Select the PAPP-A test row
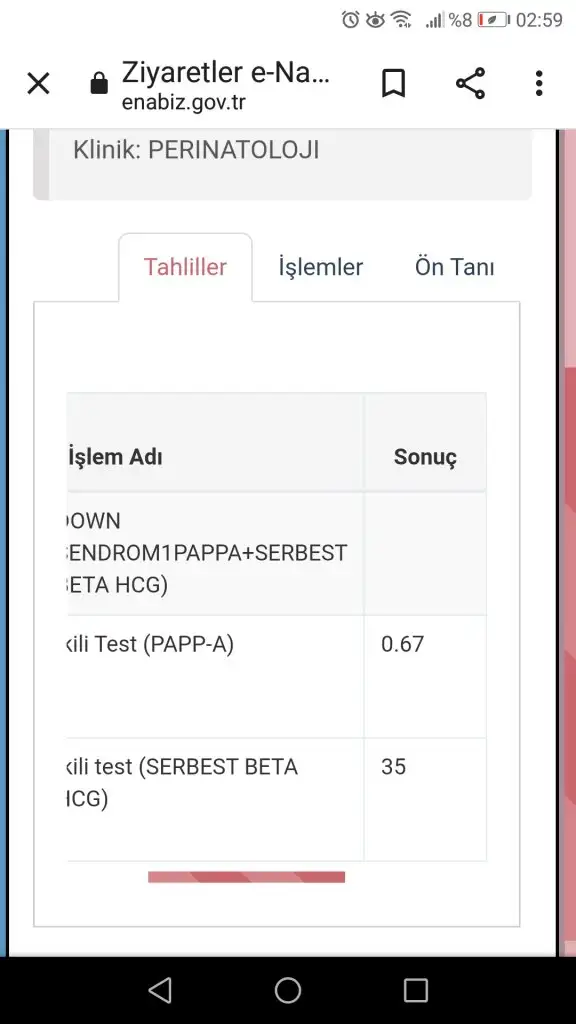The image size is (576, 1024). tap(277, 677)
